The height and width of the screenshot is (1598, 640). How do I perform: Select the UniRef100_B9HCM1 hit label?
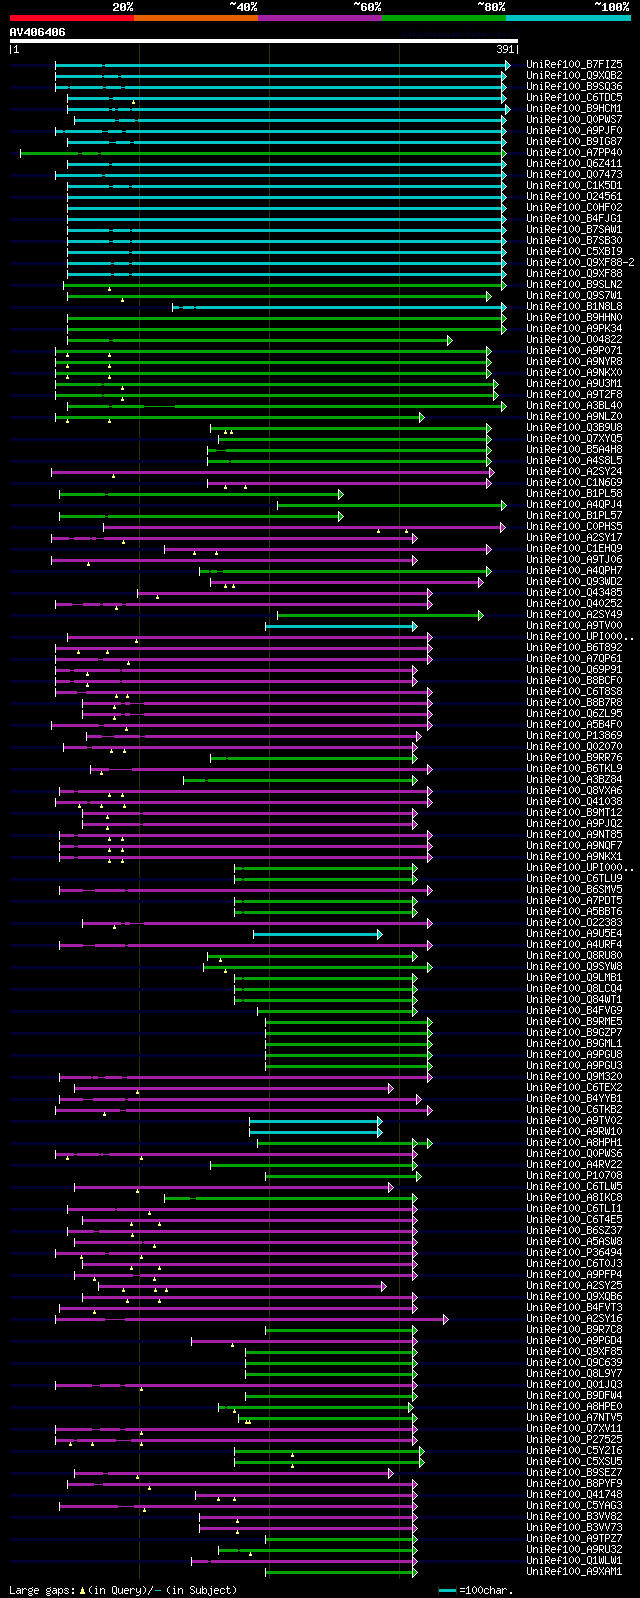tap(574, 108)
